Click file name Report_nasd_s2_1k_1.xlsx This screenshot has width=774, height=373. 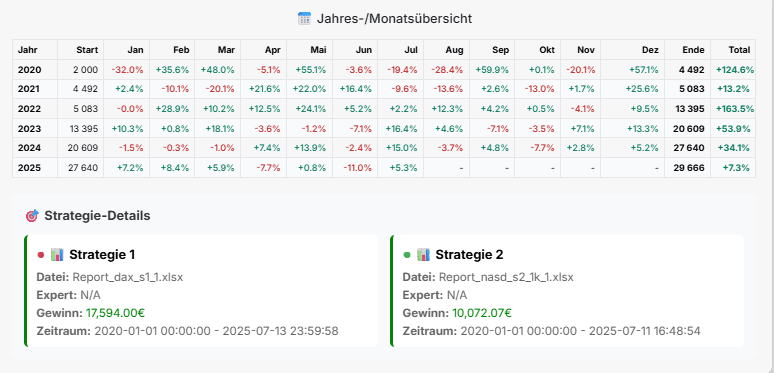[506, 277]
